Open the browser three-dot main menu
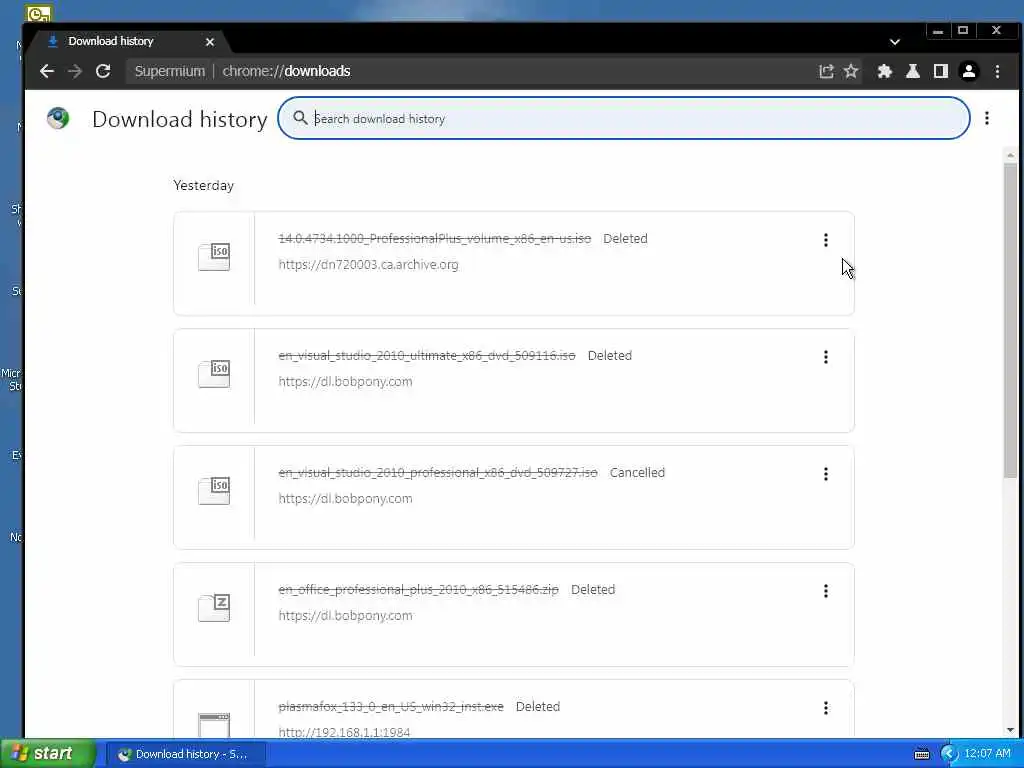The height and width of the screenshot is (768, 1024). click(x=997, y=71)
